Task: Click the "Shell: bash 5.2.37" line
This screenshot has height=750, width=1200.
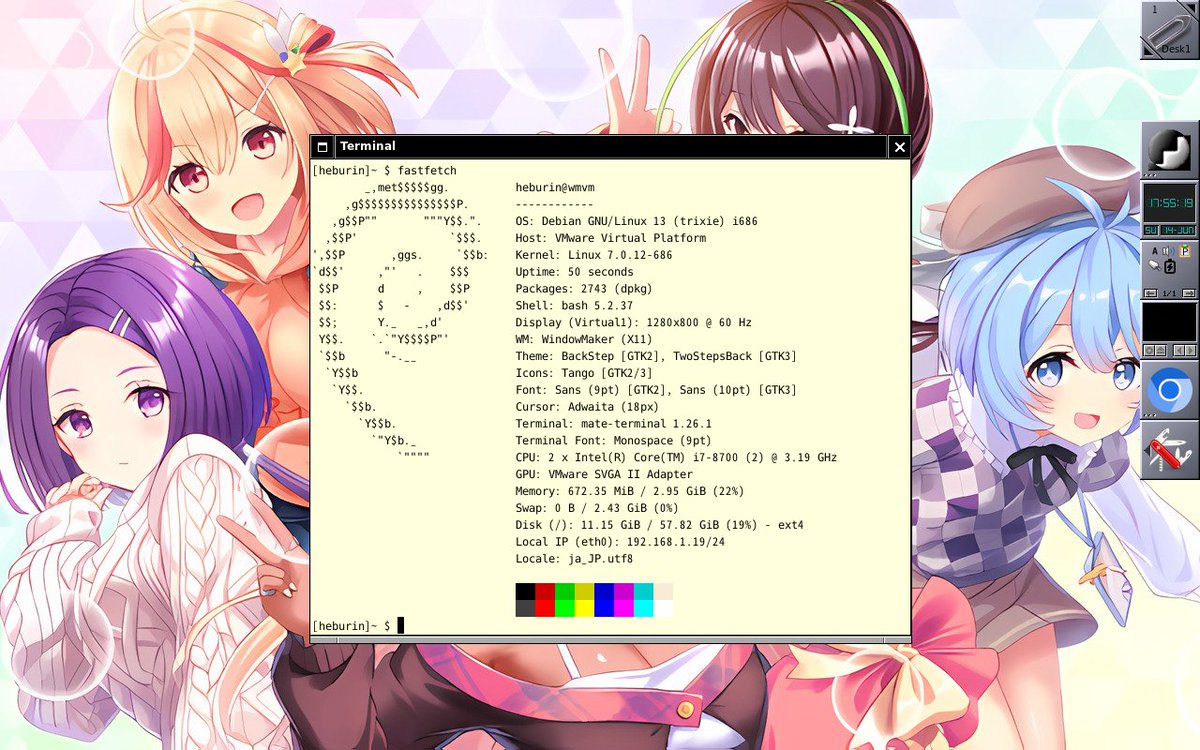Action: point(574,306)
